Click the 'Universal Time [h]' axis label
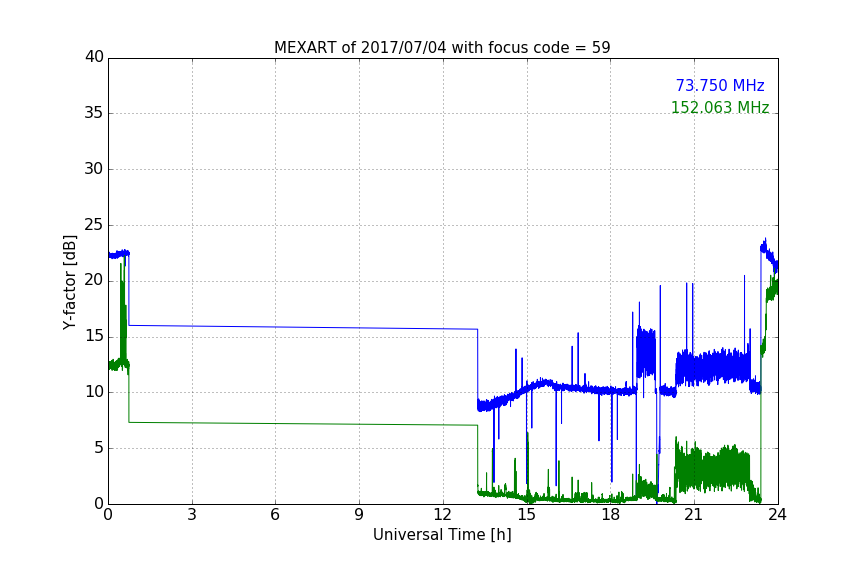The image size is (864, 576). 442,535
